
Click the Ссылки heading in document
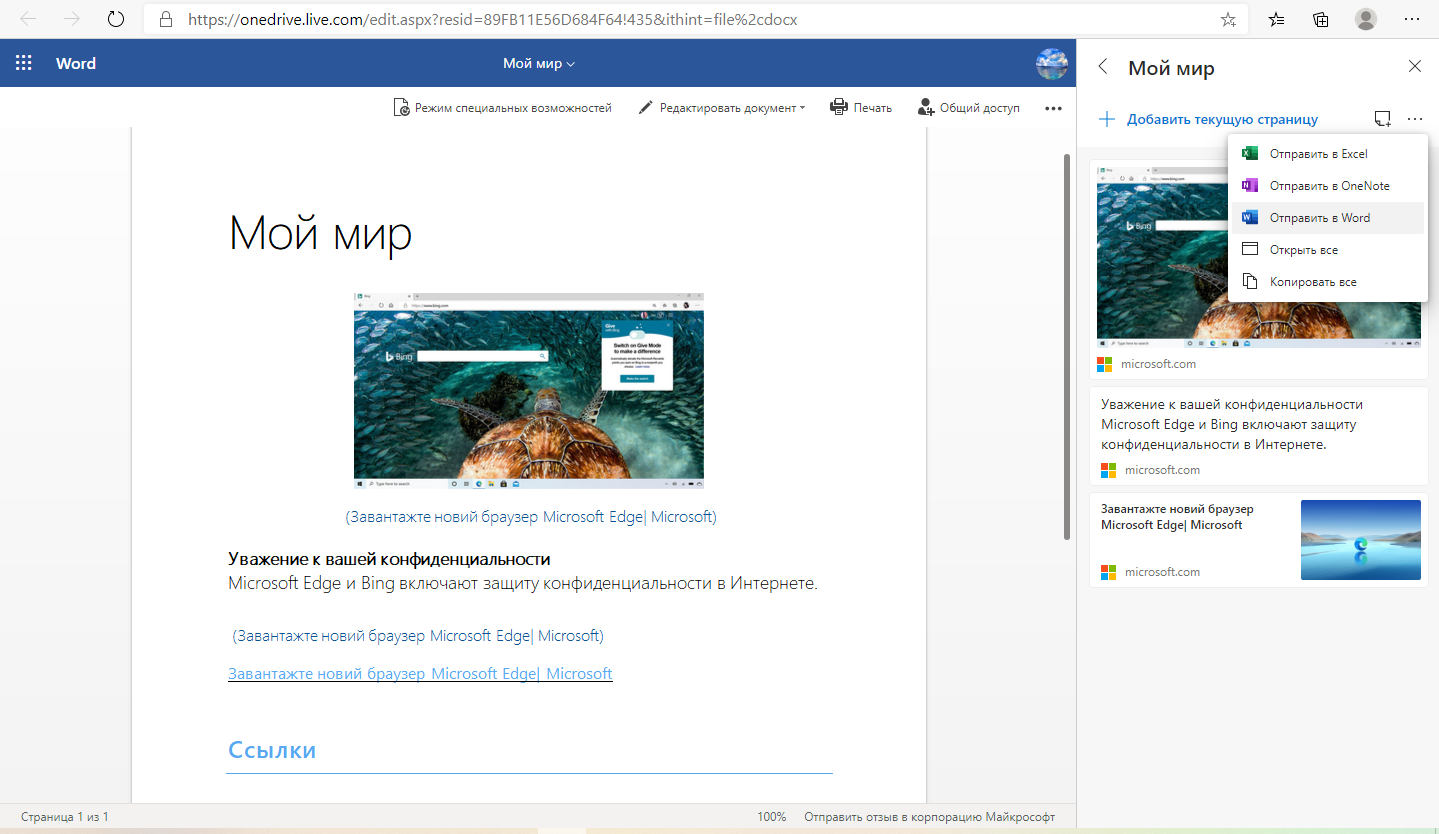(x=272, y=750)
